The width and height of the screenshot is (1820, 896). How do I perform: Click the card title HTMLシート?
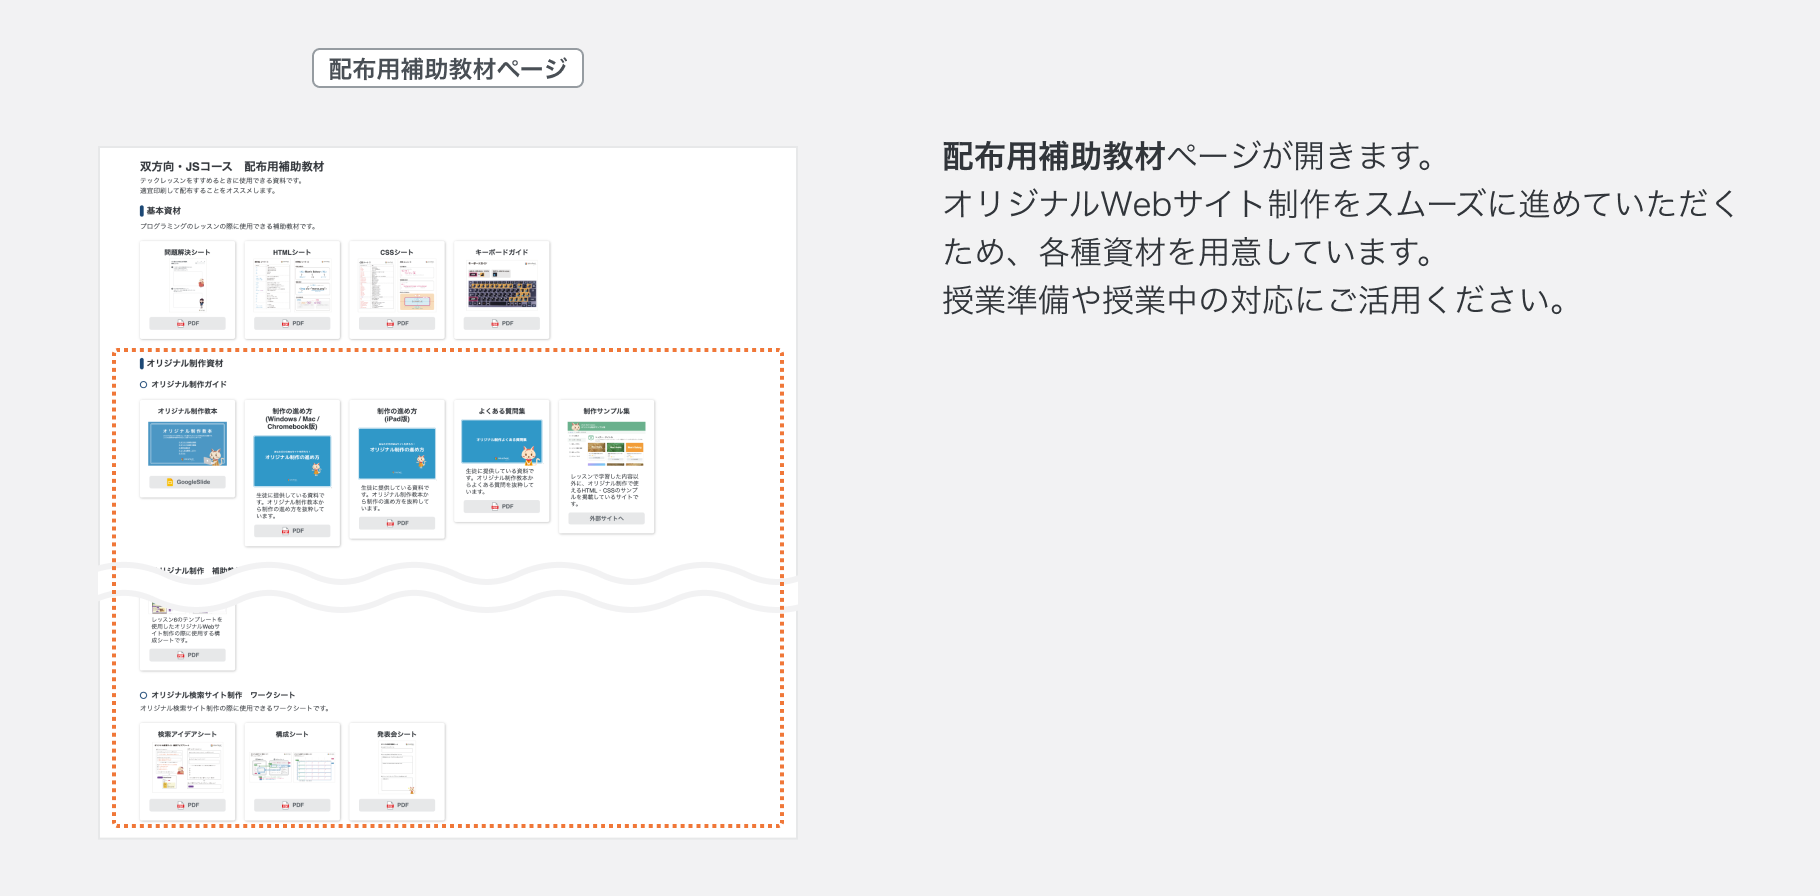(292, 252)
